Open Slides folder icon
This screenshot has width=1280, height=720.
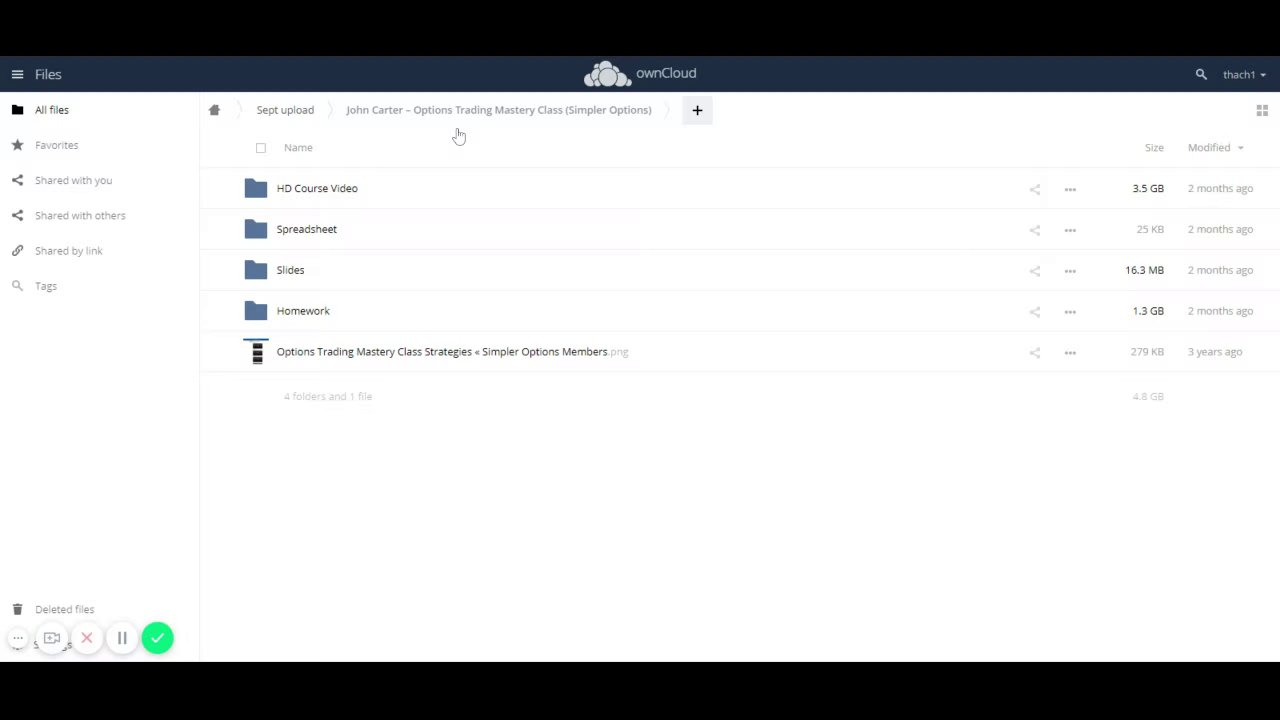click(x=256, y=270)
